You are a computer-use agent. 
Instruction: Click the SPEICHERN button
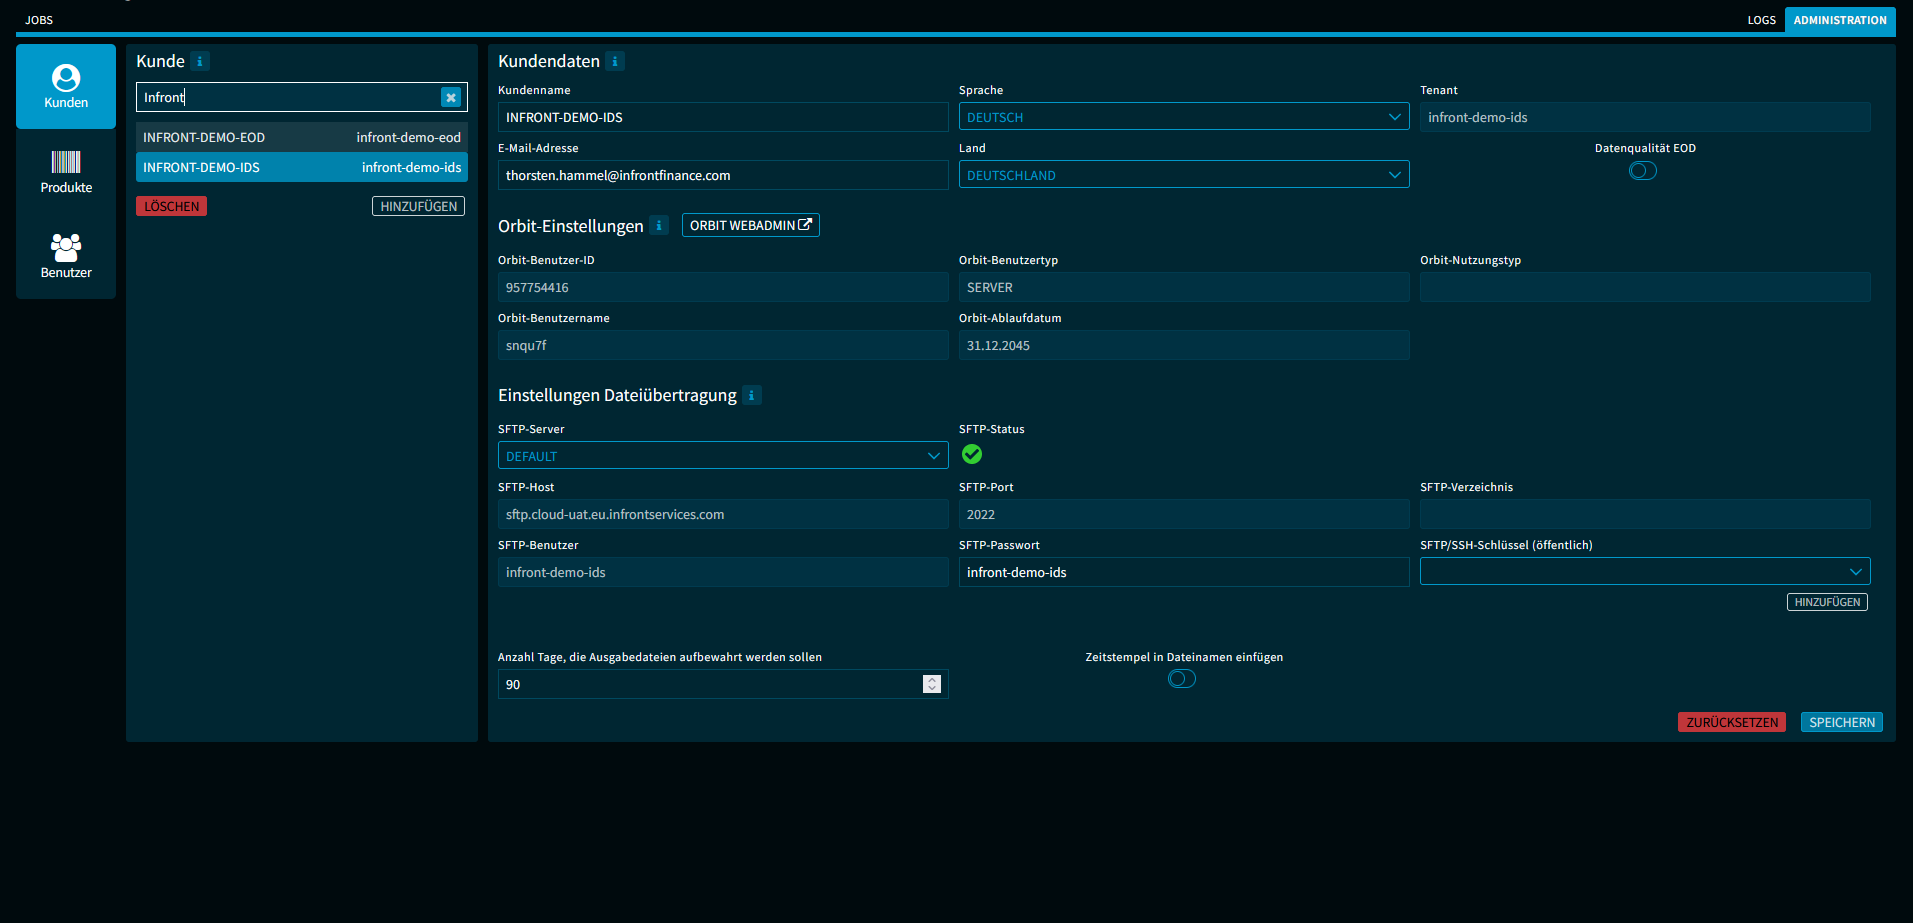coord(1842,722)
